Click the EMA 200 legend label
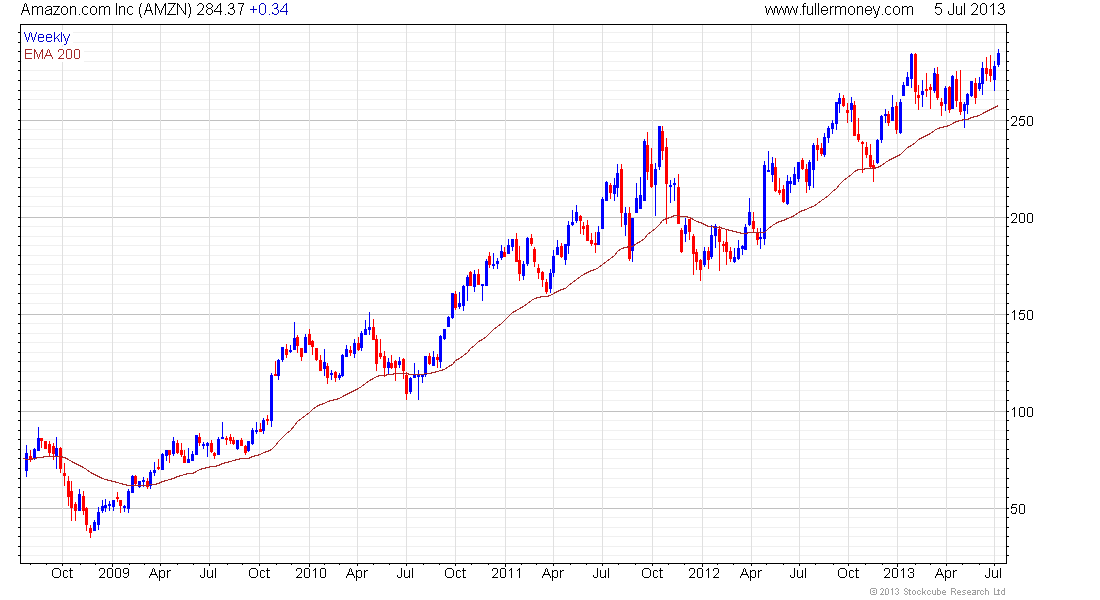The image size is (1100, 600). [52, 54]
